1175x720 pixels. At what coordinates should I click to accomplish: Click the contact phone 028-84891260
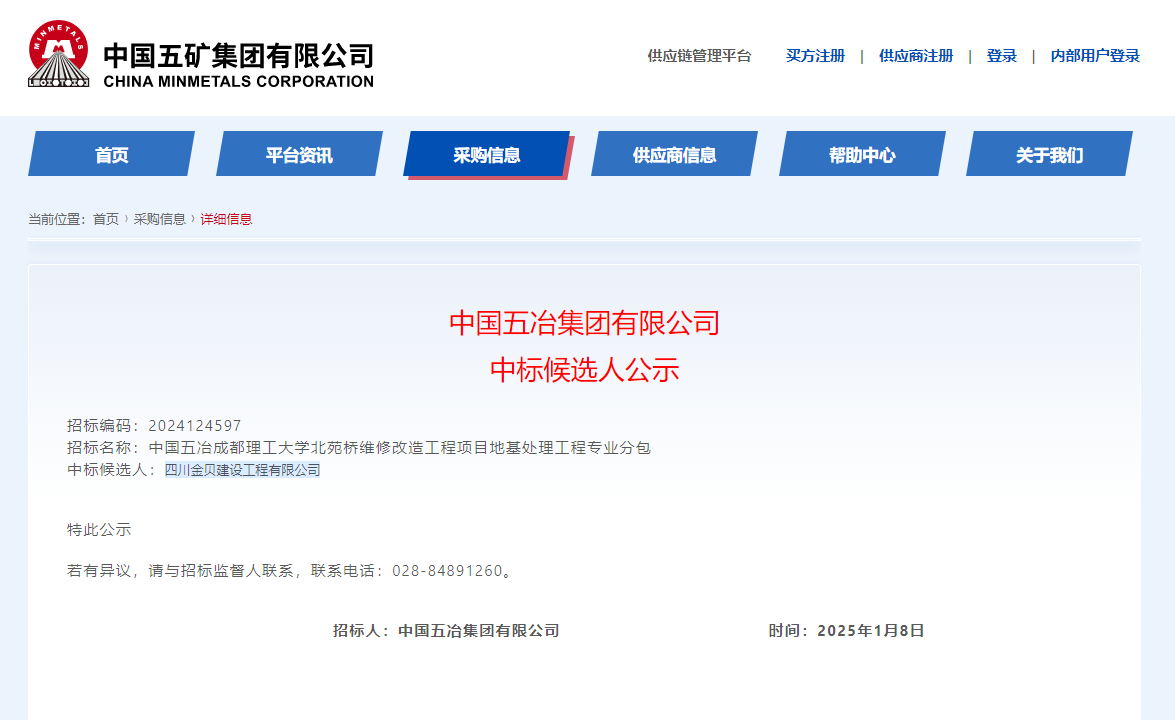447,571
